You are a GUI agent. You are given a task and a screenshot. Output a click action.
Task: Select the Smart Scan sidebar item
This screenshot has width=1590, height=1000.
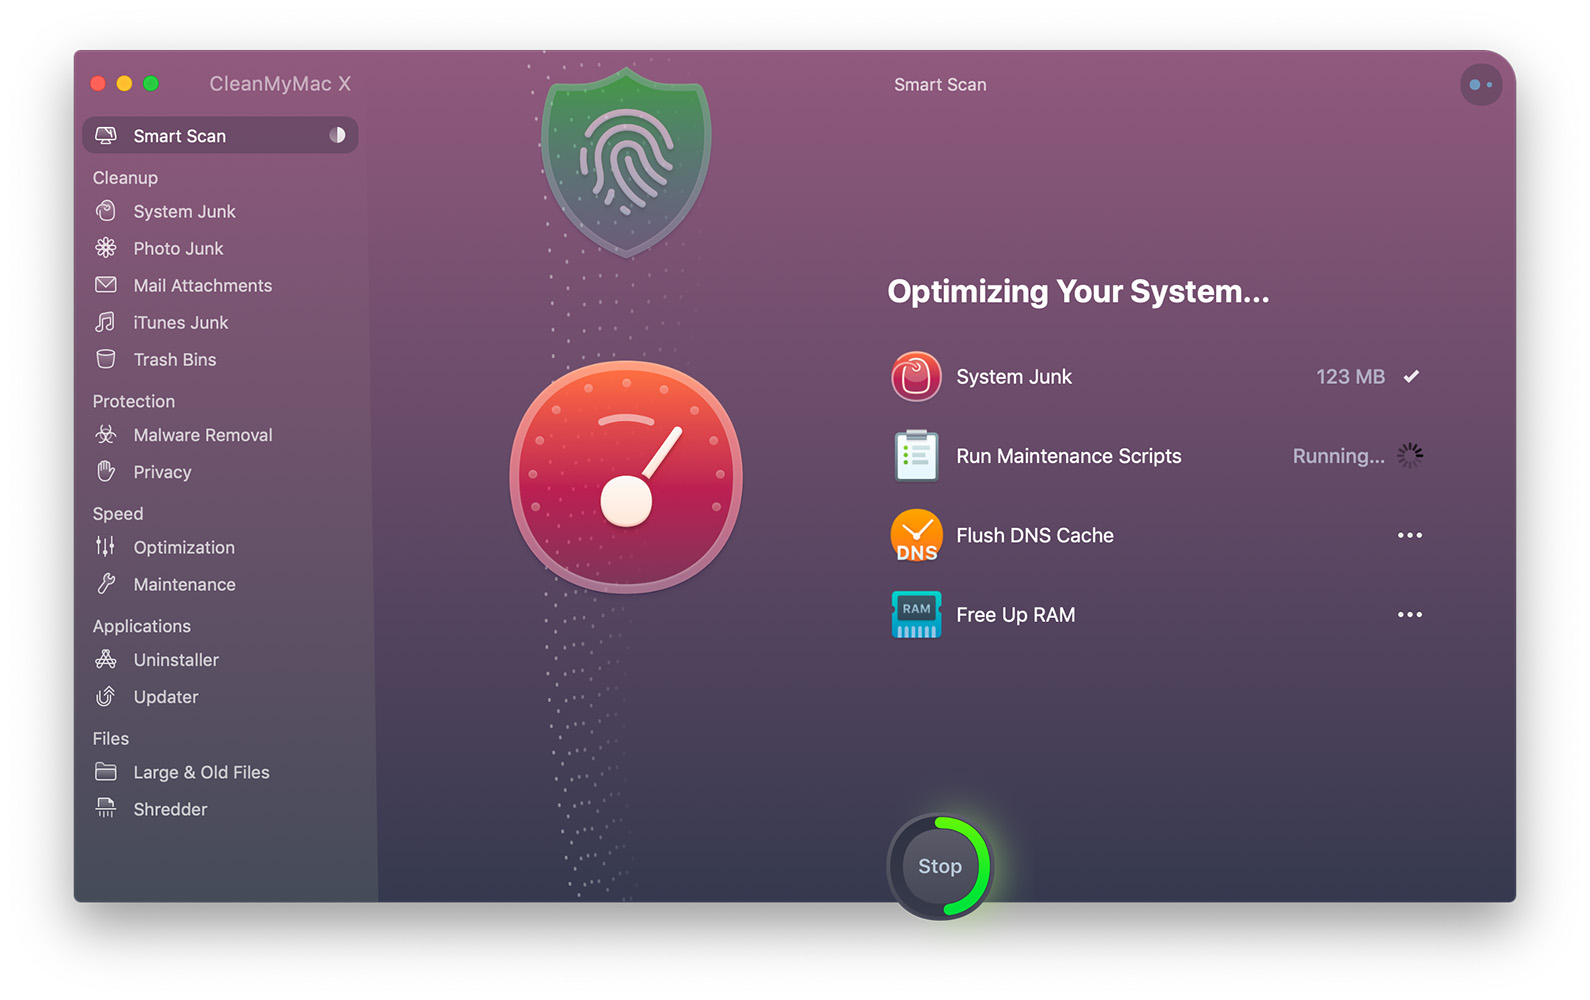click(220, 135)
